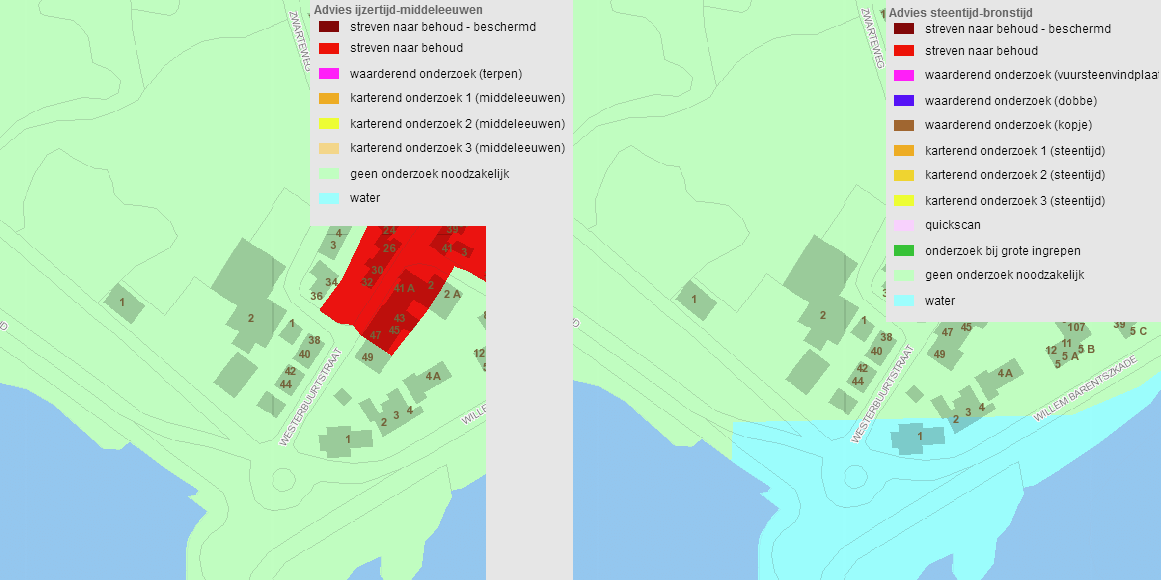Click the brown swatch for waarderend onderzoek (kopje)
This screenshot has width=1161, height=580.
(x=904, y=126)
